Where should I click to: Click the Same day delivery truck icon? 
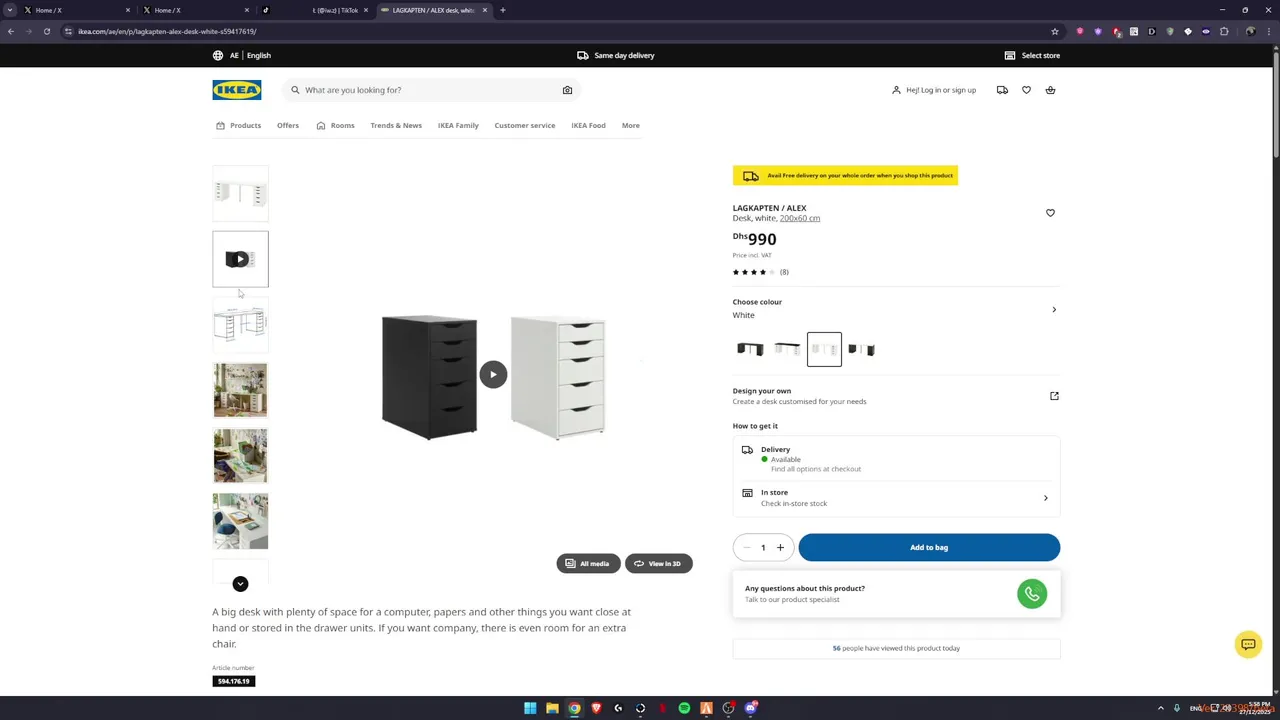[583, 56]
